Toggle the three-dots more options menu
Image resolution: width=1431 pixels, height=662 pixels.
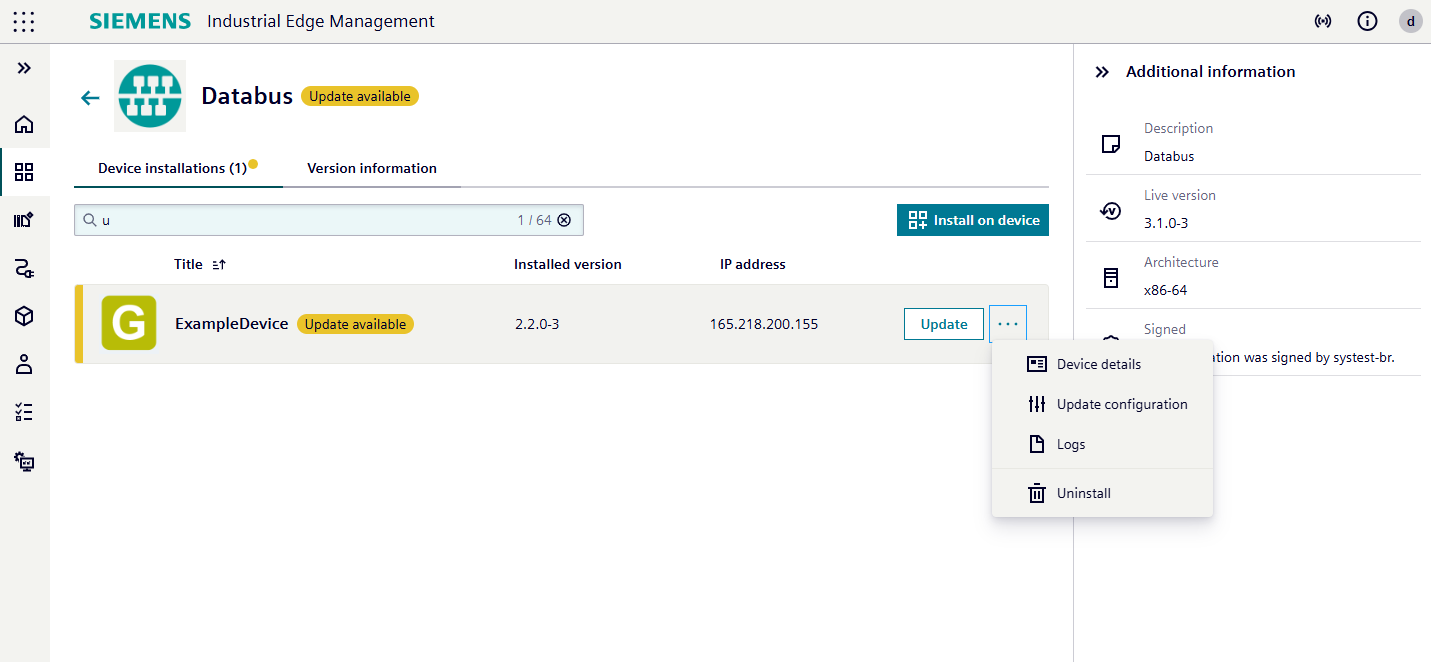point(1008,324)
